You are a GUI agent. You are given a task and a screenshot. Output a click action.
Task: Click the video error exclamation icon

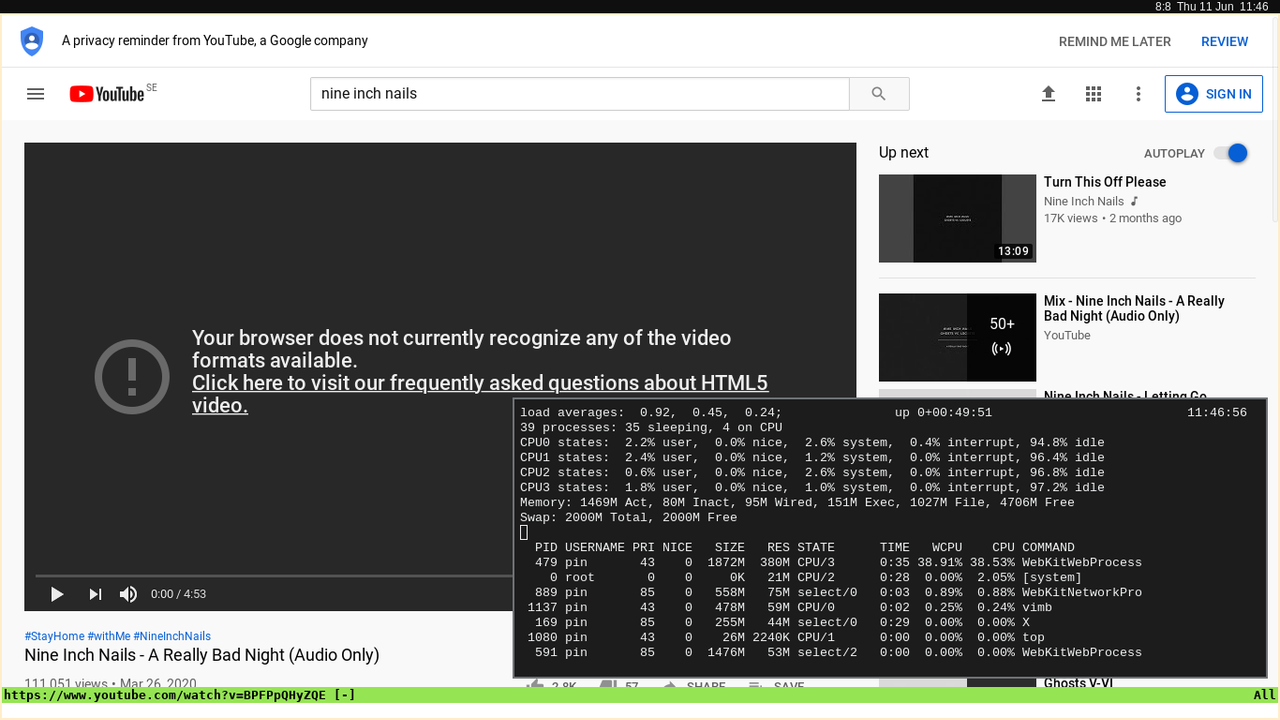click(132, 377)
